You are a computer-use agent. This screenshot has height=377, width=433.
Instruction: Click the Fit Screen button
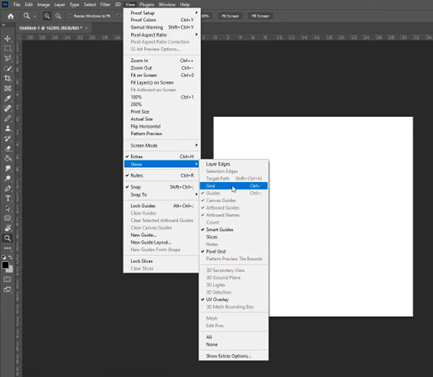tap(230, 16)
